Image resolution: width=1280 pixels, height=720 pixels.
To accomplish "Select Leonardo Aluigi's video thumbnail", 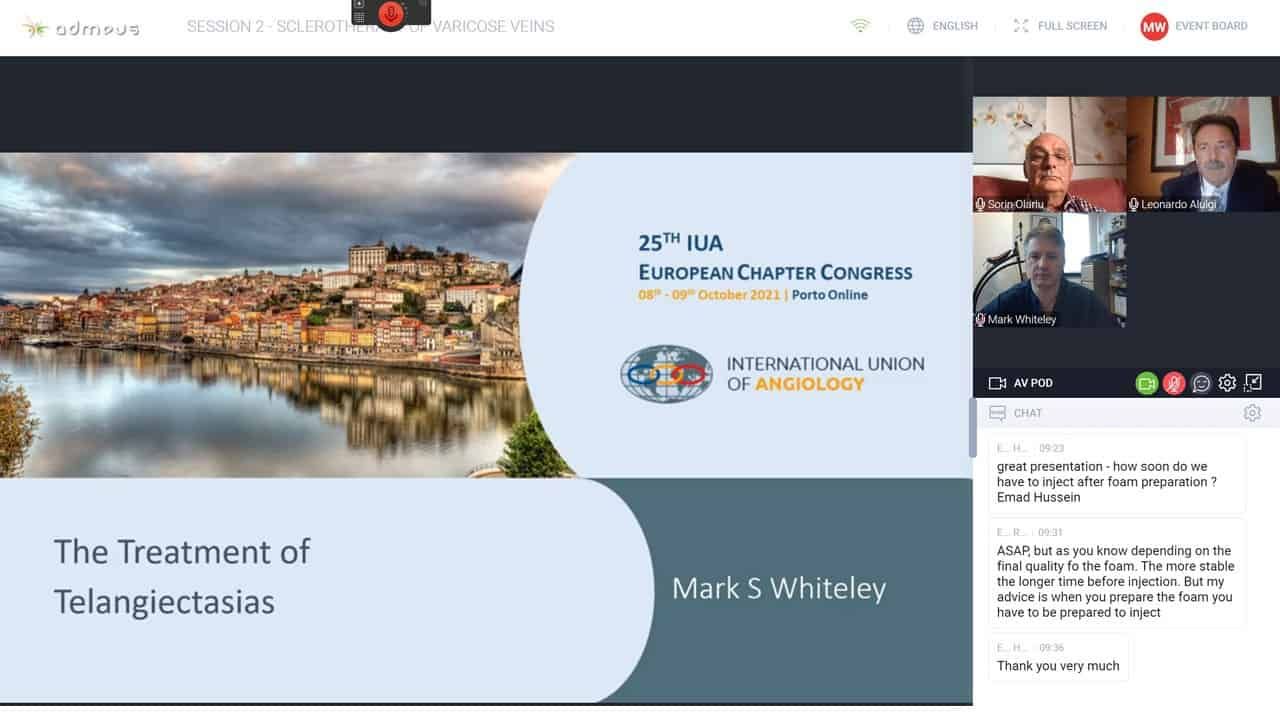I will [1203, 154].
